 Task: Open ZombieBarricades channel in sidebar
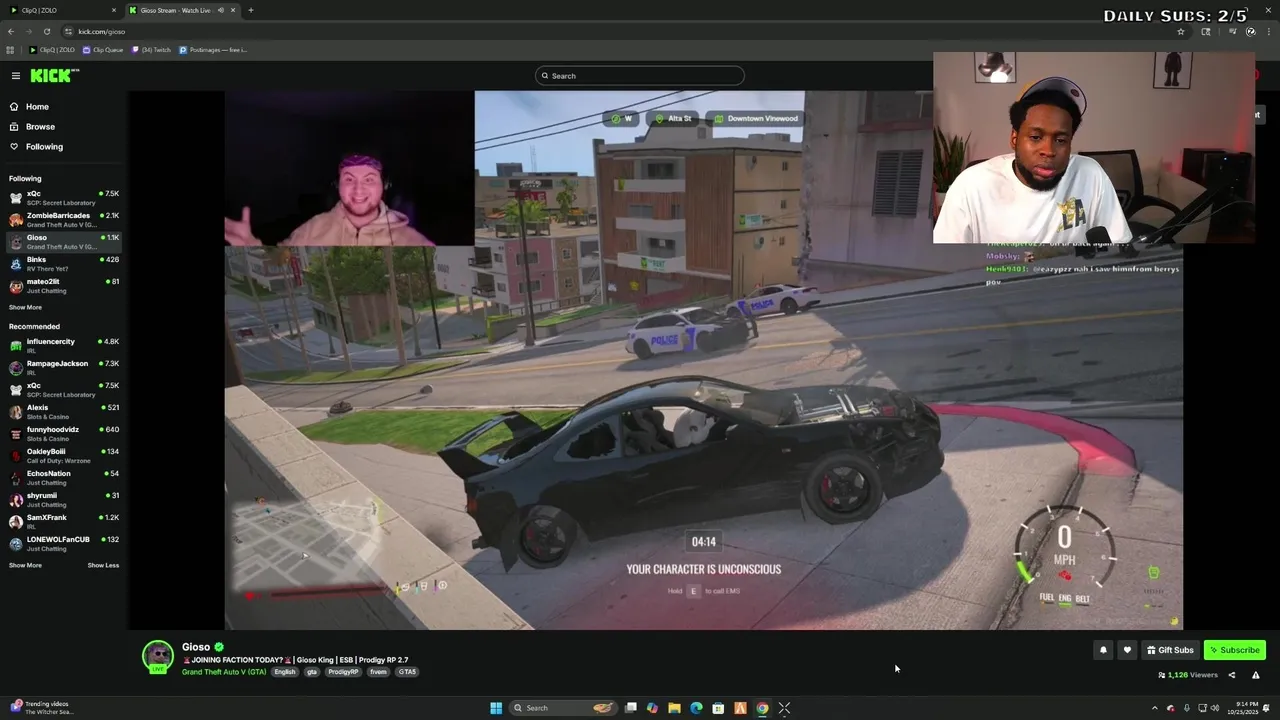[64, 220]
